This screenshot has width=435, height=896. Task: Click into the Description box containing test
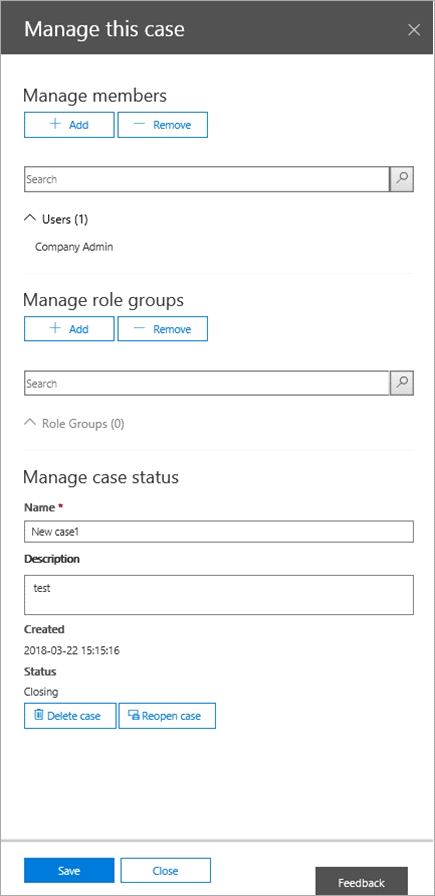[x=219, y=595]
